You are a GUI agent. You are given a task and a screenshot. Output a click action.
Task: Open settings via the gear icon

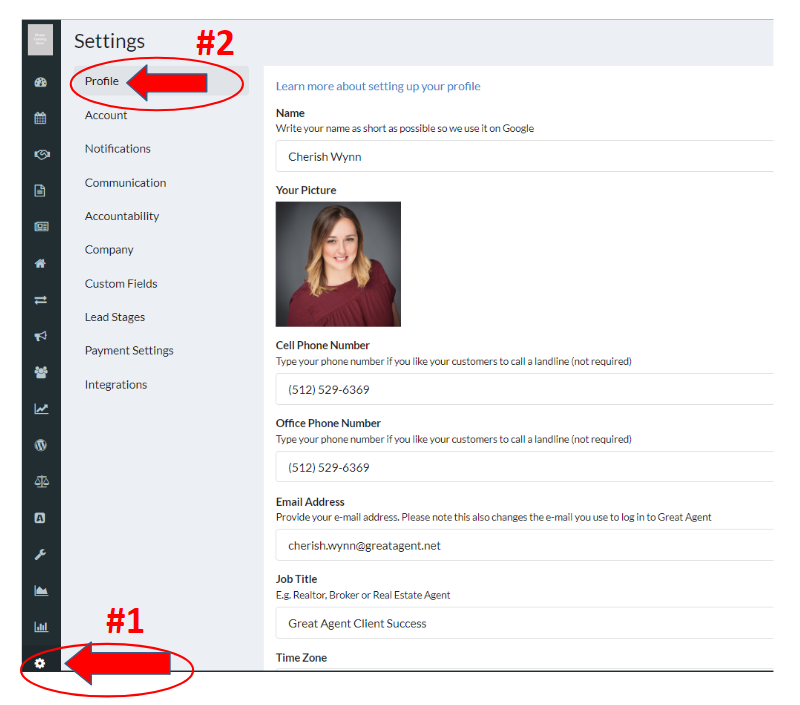[x=40, y=663]
